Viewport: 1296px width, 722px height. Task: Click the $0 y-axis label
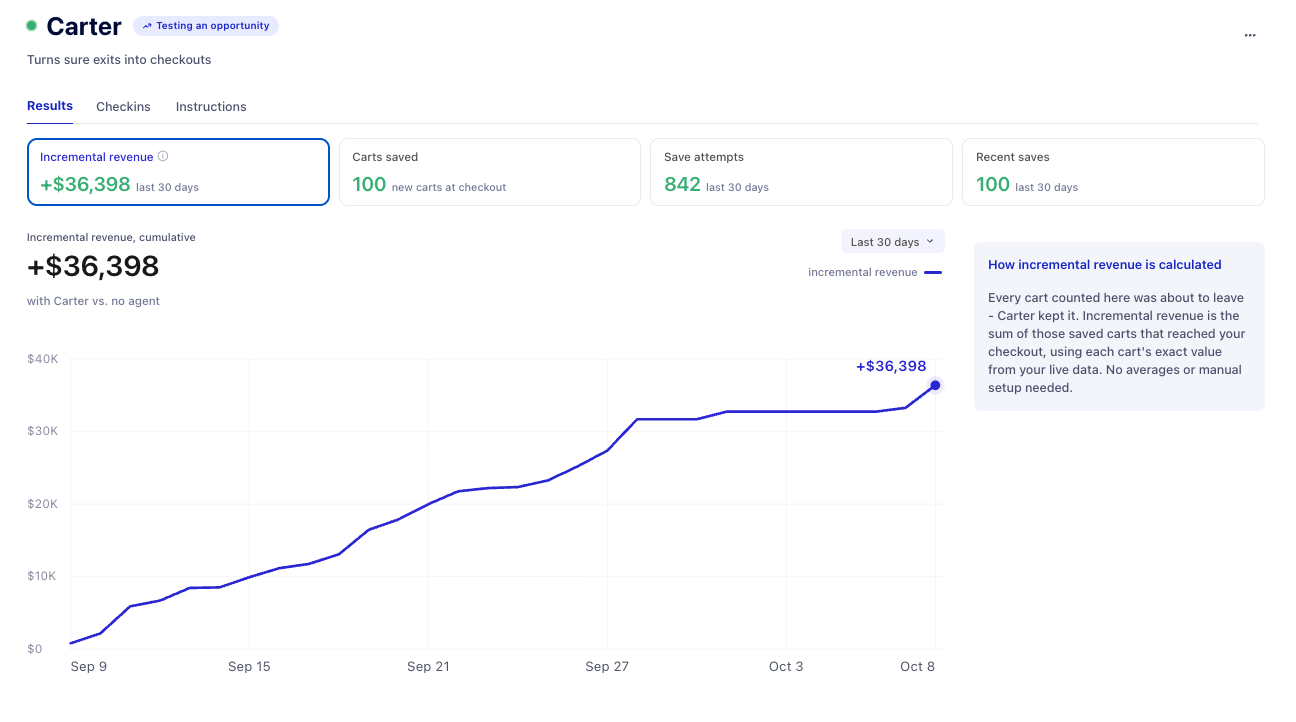coord(35,649)
